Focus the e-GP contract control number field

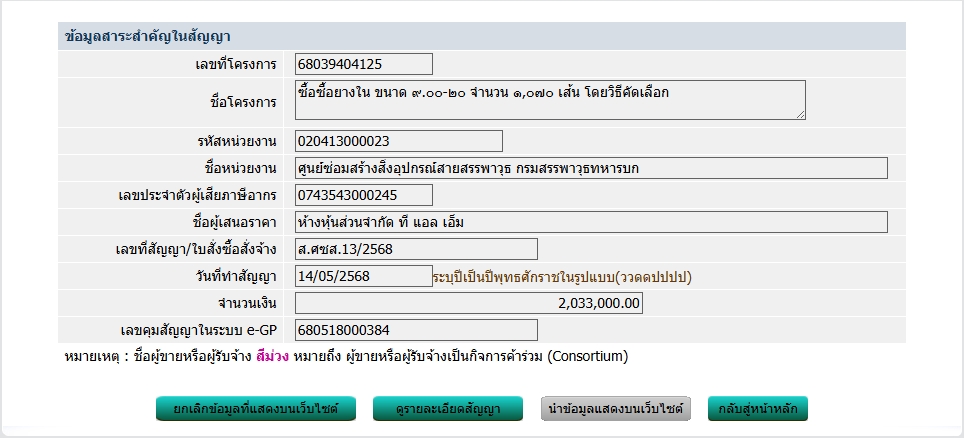pyautogui.click(x=416, y=330)
